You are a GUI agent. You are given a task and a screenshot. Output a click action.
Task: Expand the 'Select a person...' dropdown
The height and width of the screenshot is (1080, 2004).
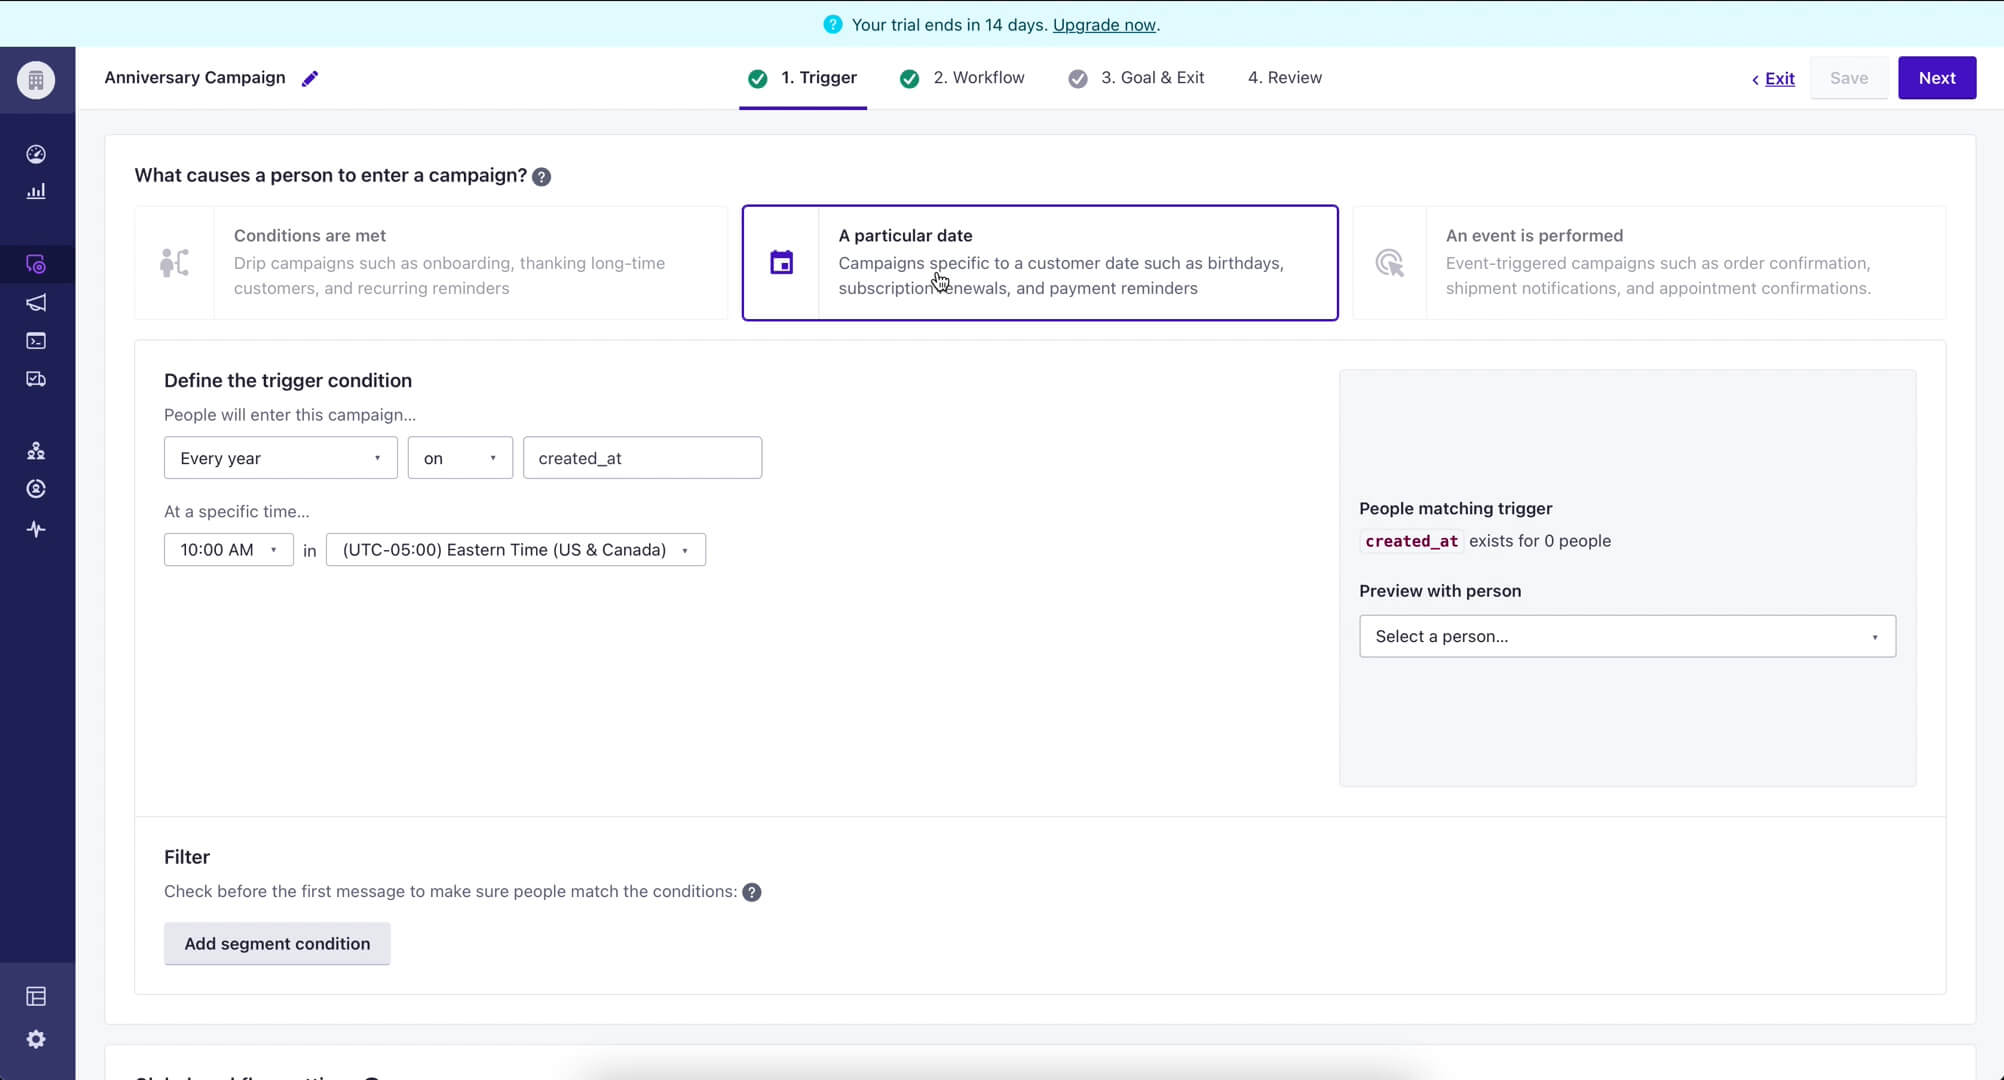point(1626,636)
